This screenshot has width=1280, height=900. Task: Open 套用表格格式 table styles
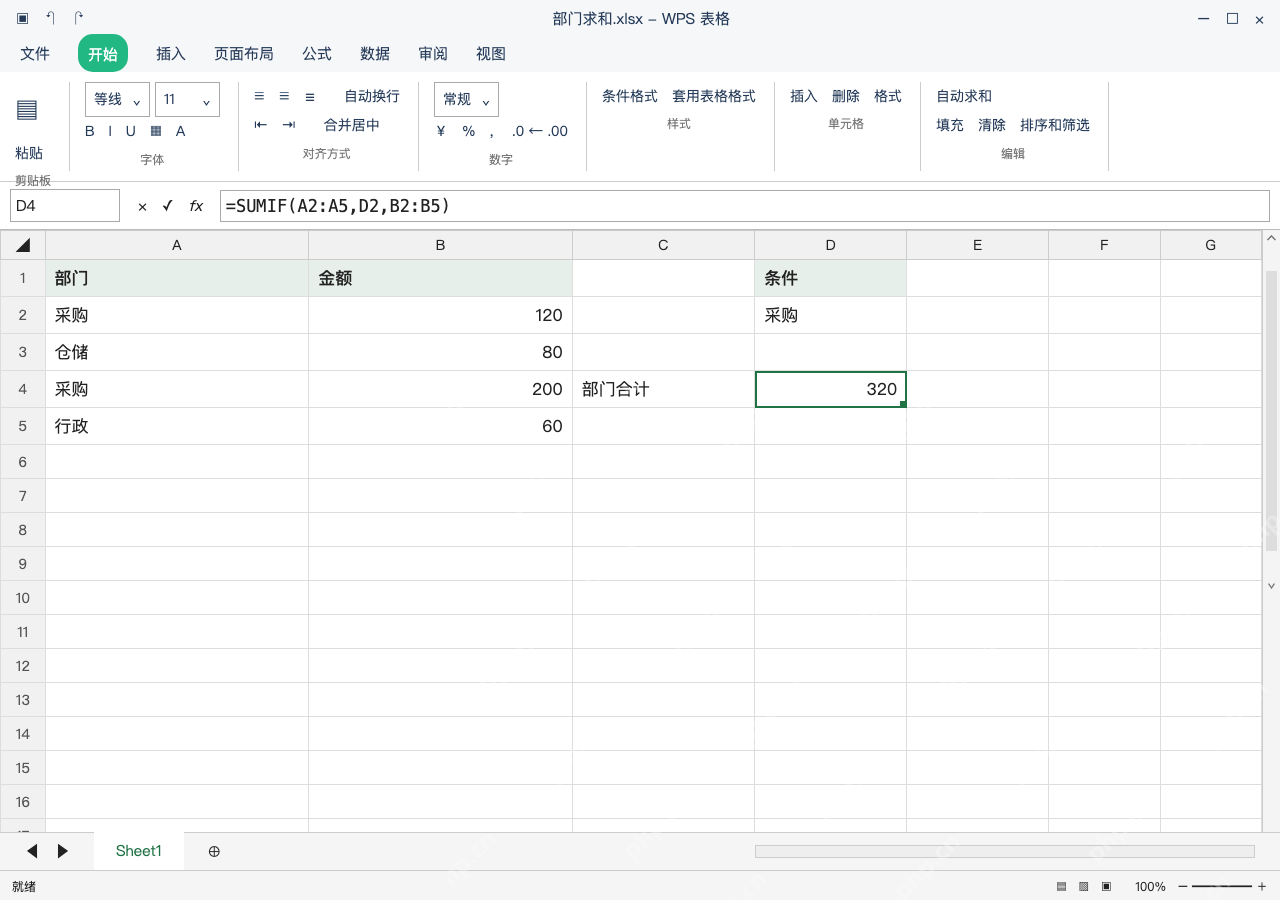714,96
